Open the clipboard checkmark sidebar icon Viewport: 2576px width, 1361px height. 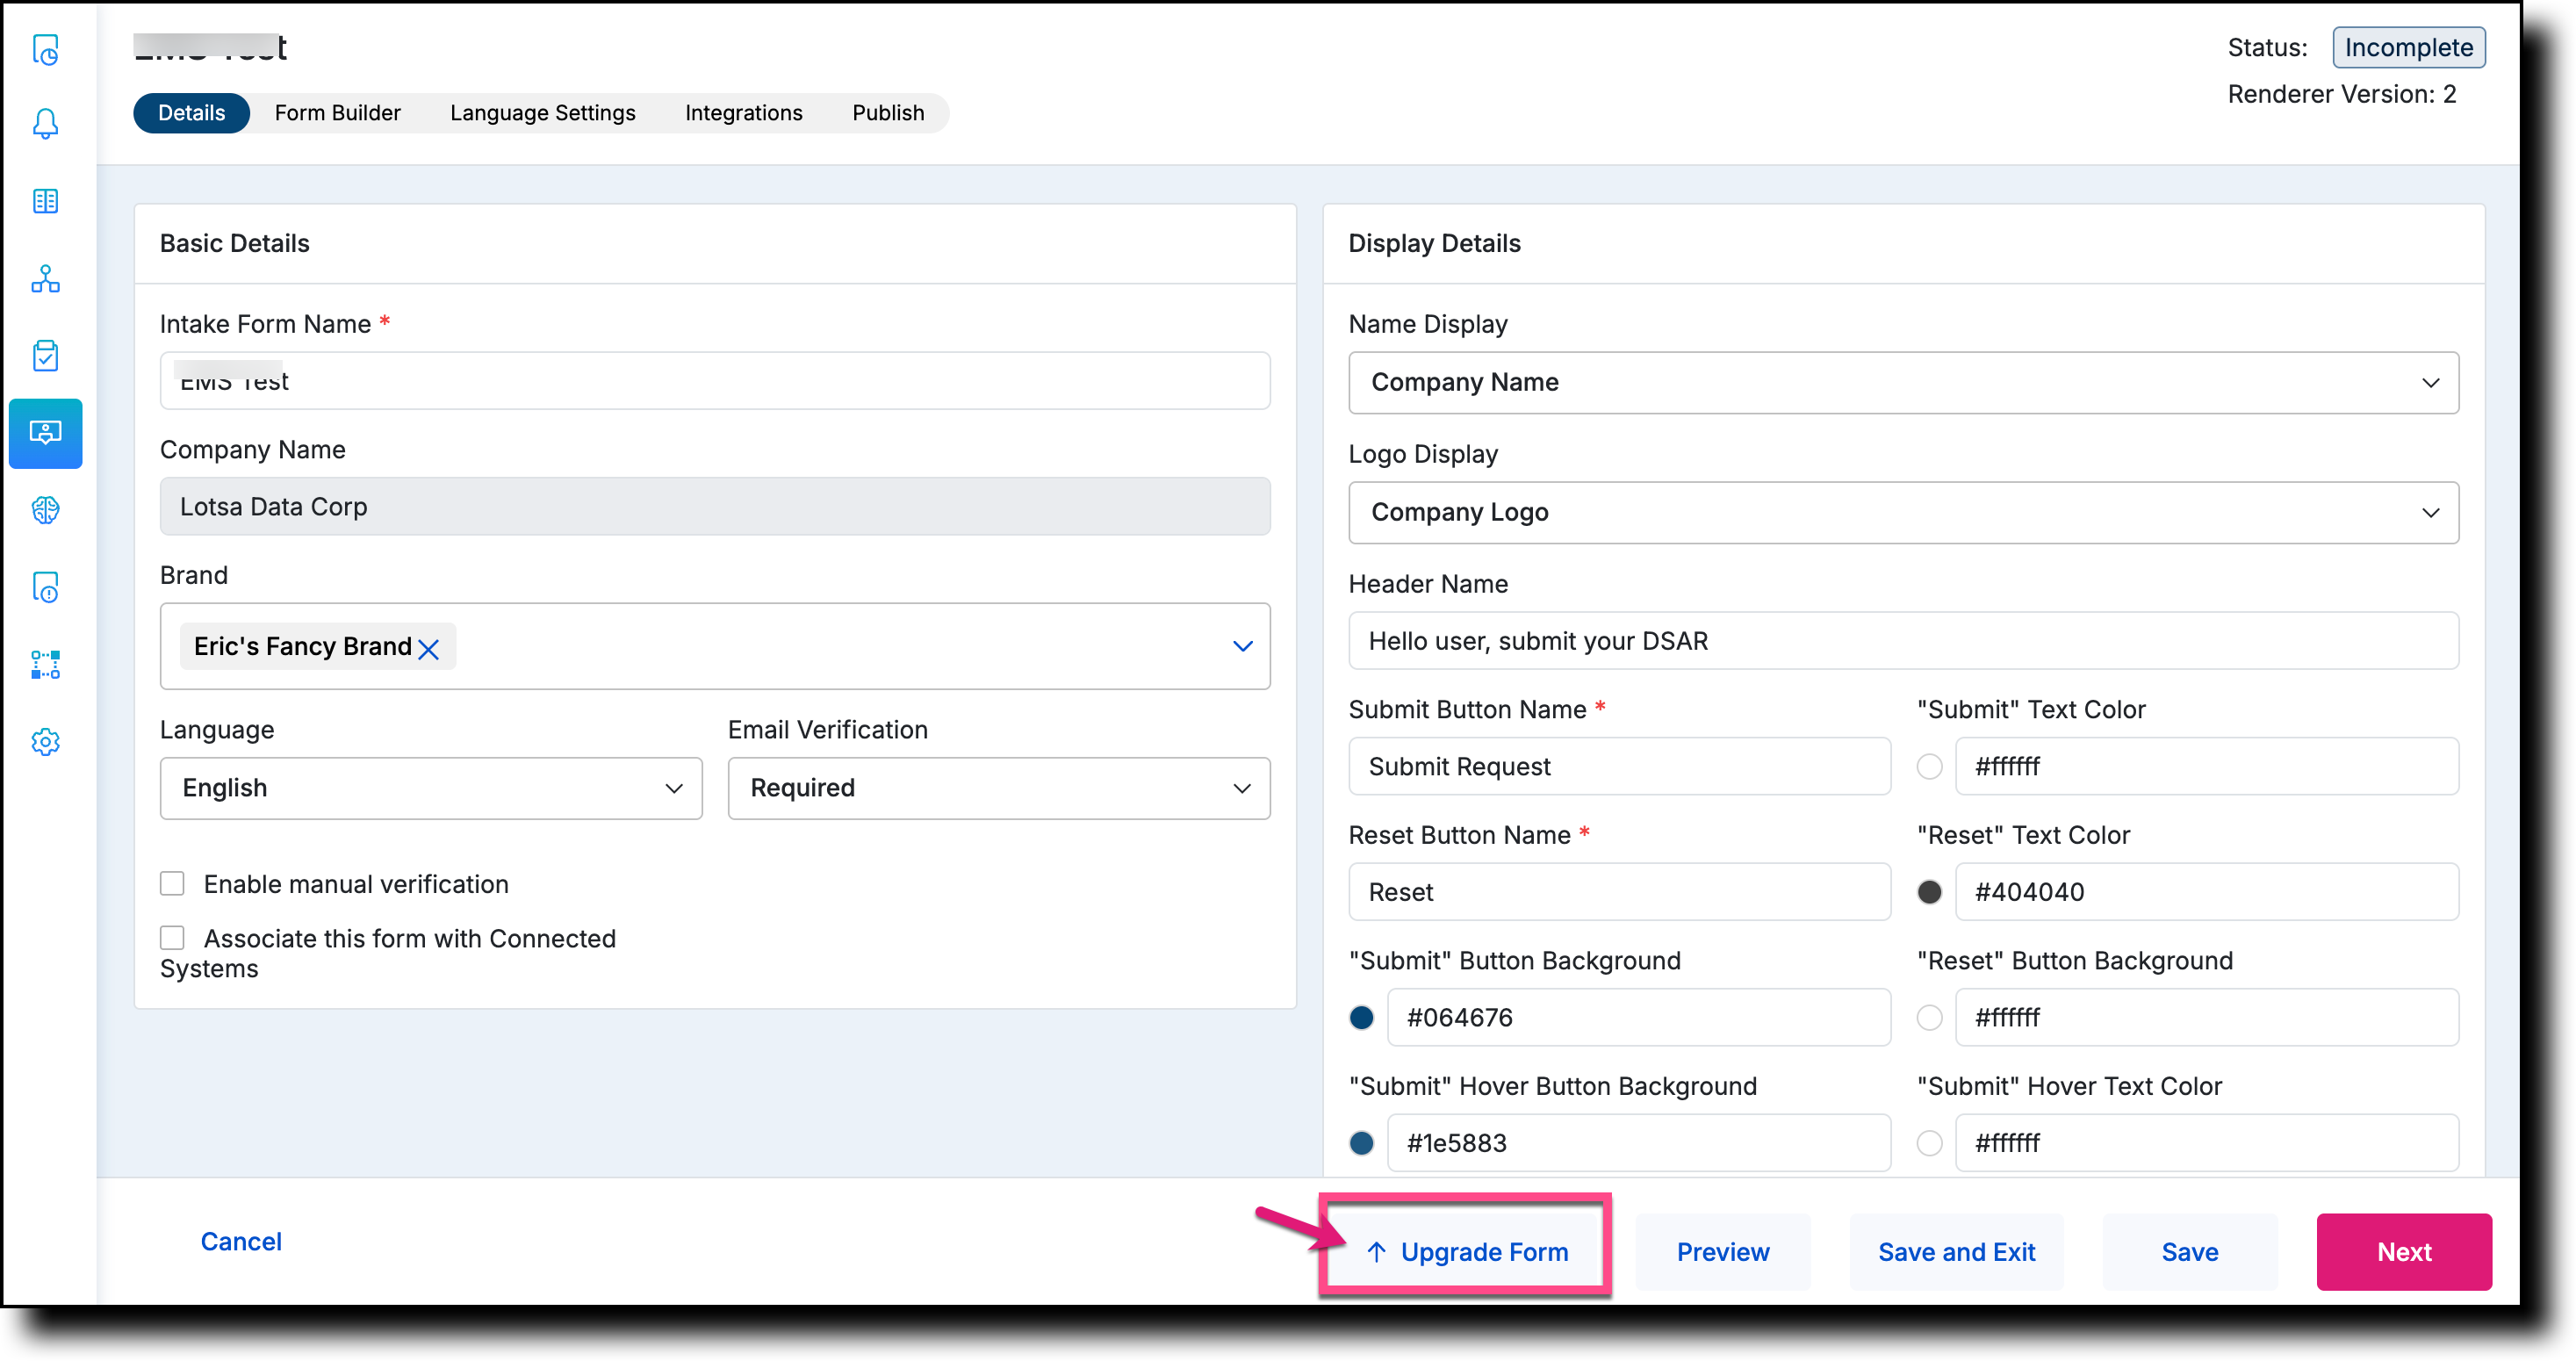(46, 355)
